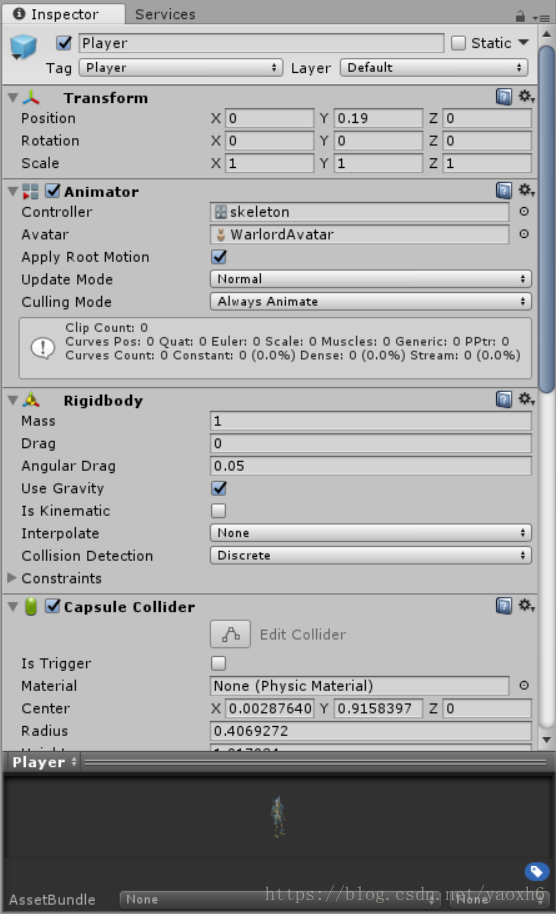The height and width of the screenshot is (914, 556).
Task: Click the Rigidbody component icon
Action: [31, 400]
